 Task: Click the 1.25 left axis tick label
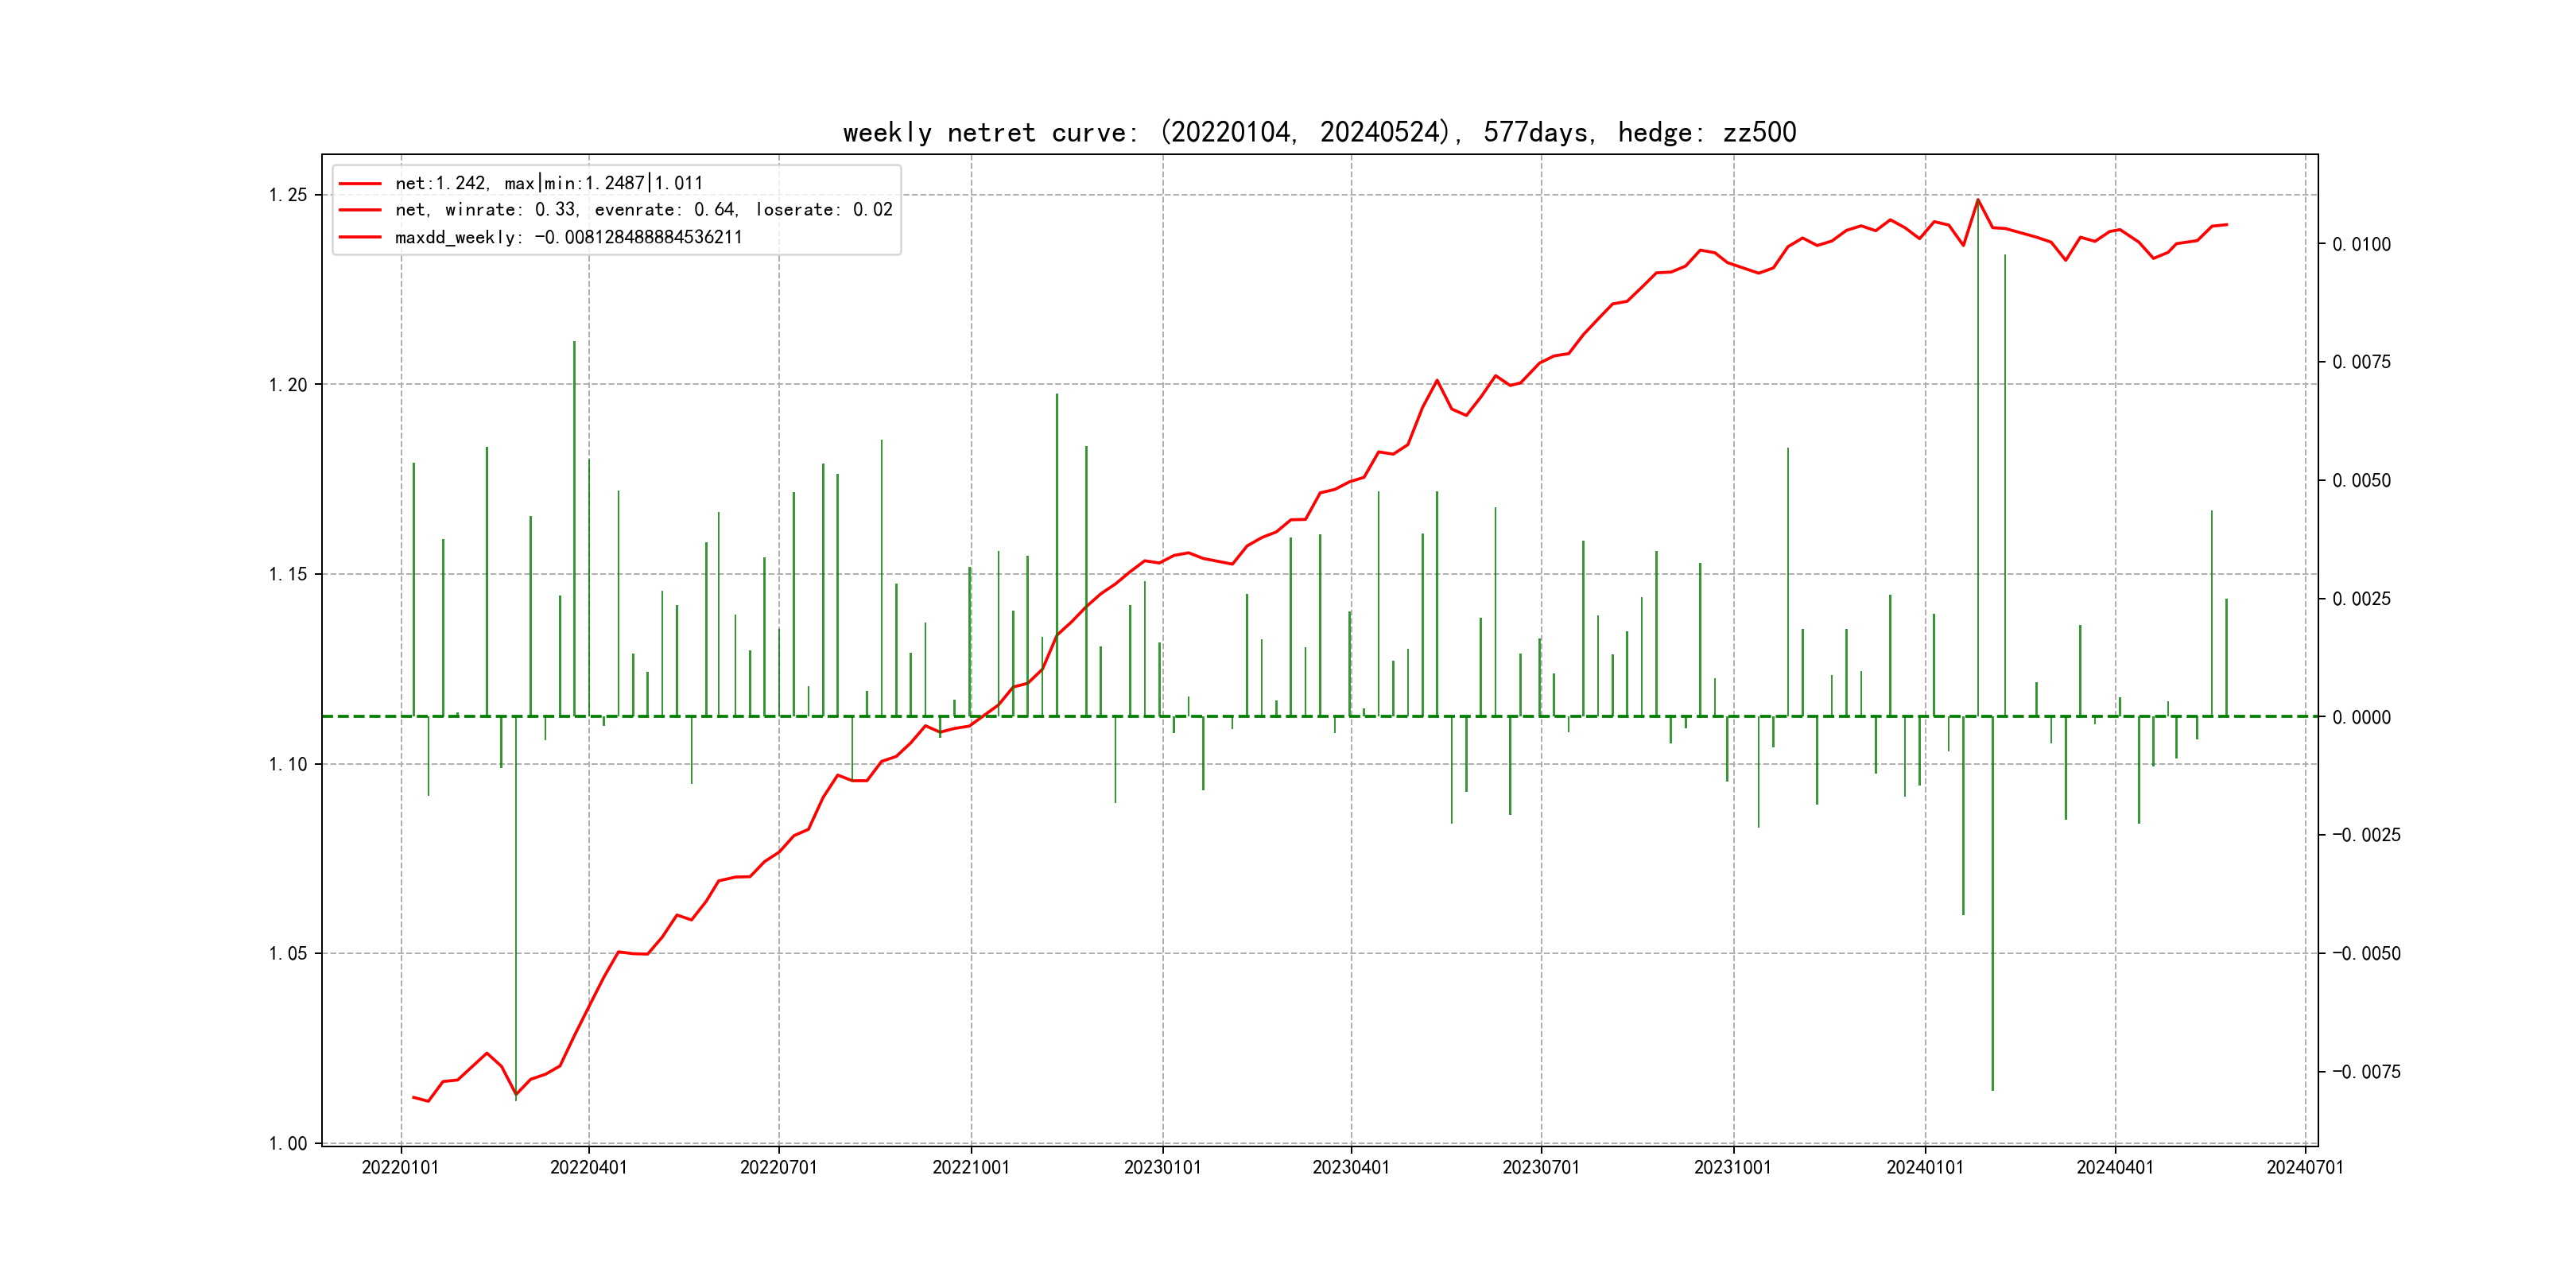click(x=288, y=195)
